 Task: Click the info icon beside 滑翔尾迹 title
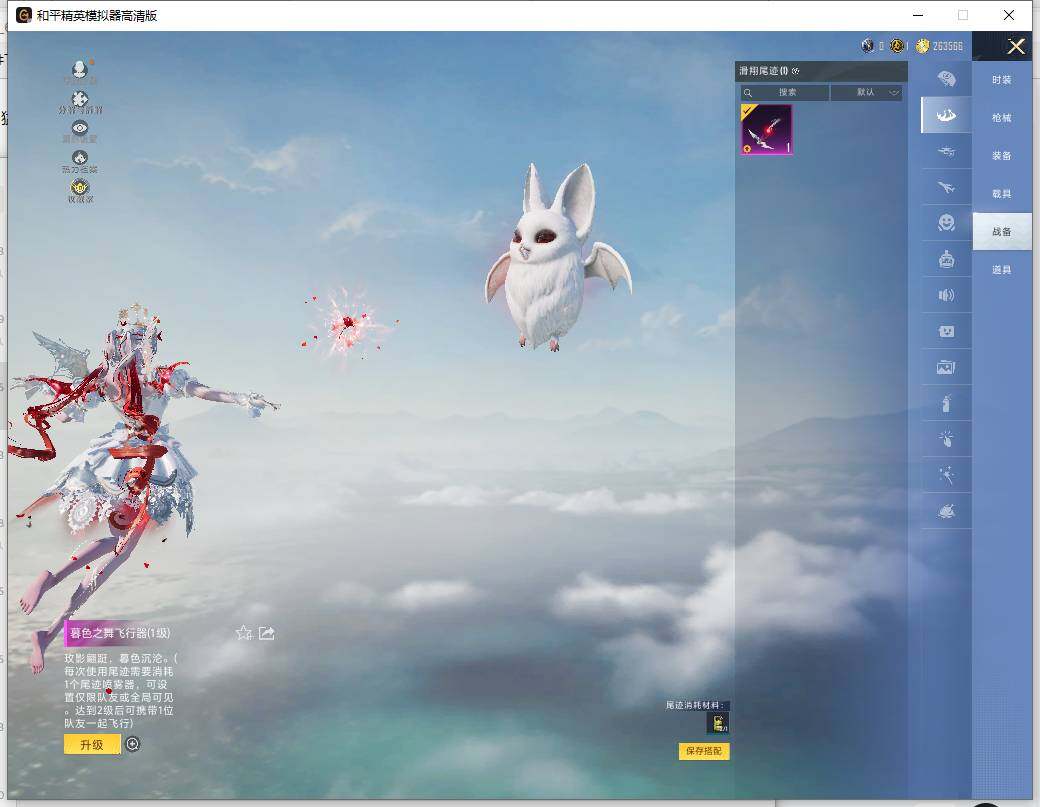[x=795, y=70]
